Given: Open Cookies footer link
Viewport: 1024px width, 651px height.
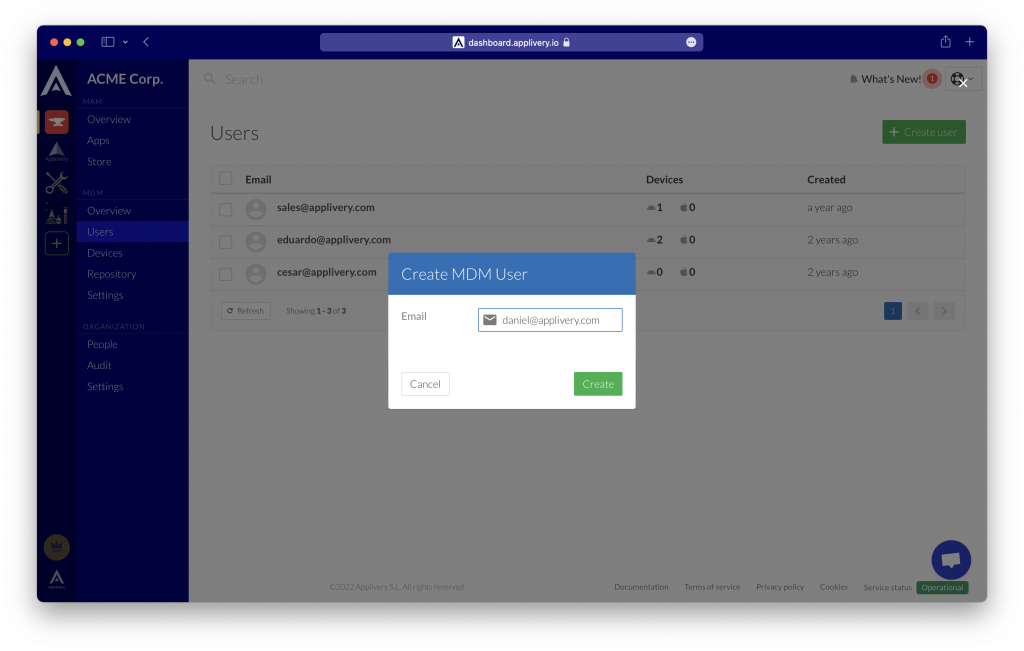Looking at the screenshot, I should pos(834,587).
